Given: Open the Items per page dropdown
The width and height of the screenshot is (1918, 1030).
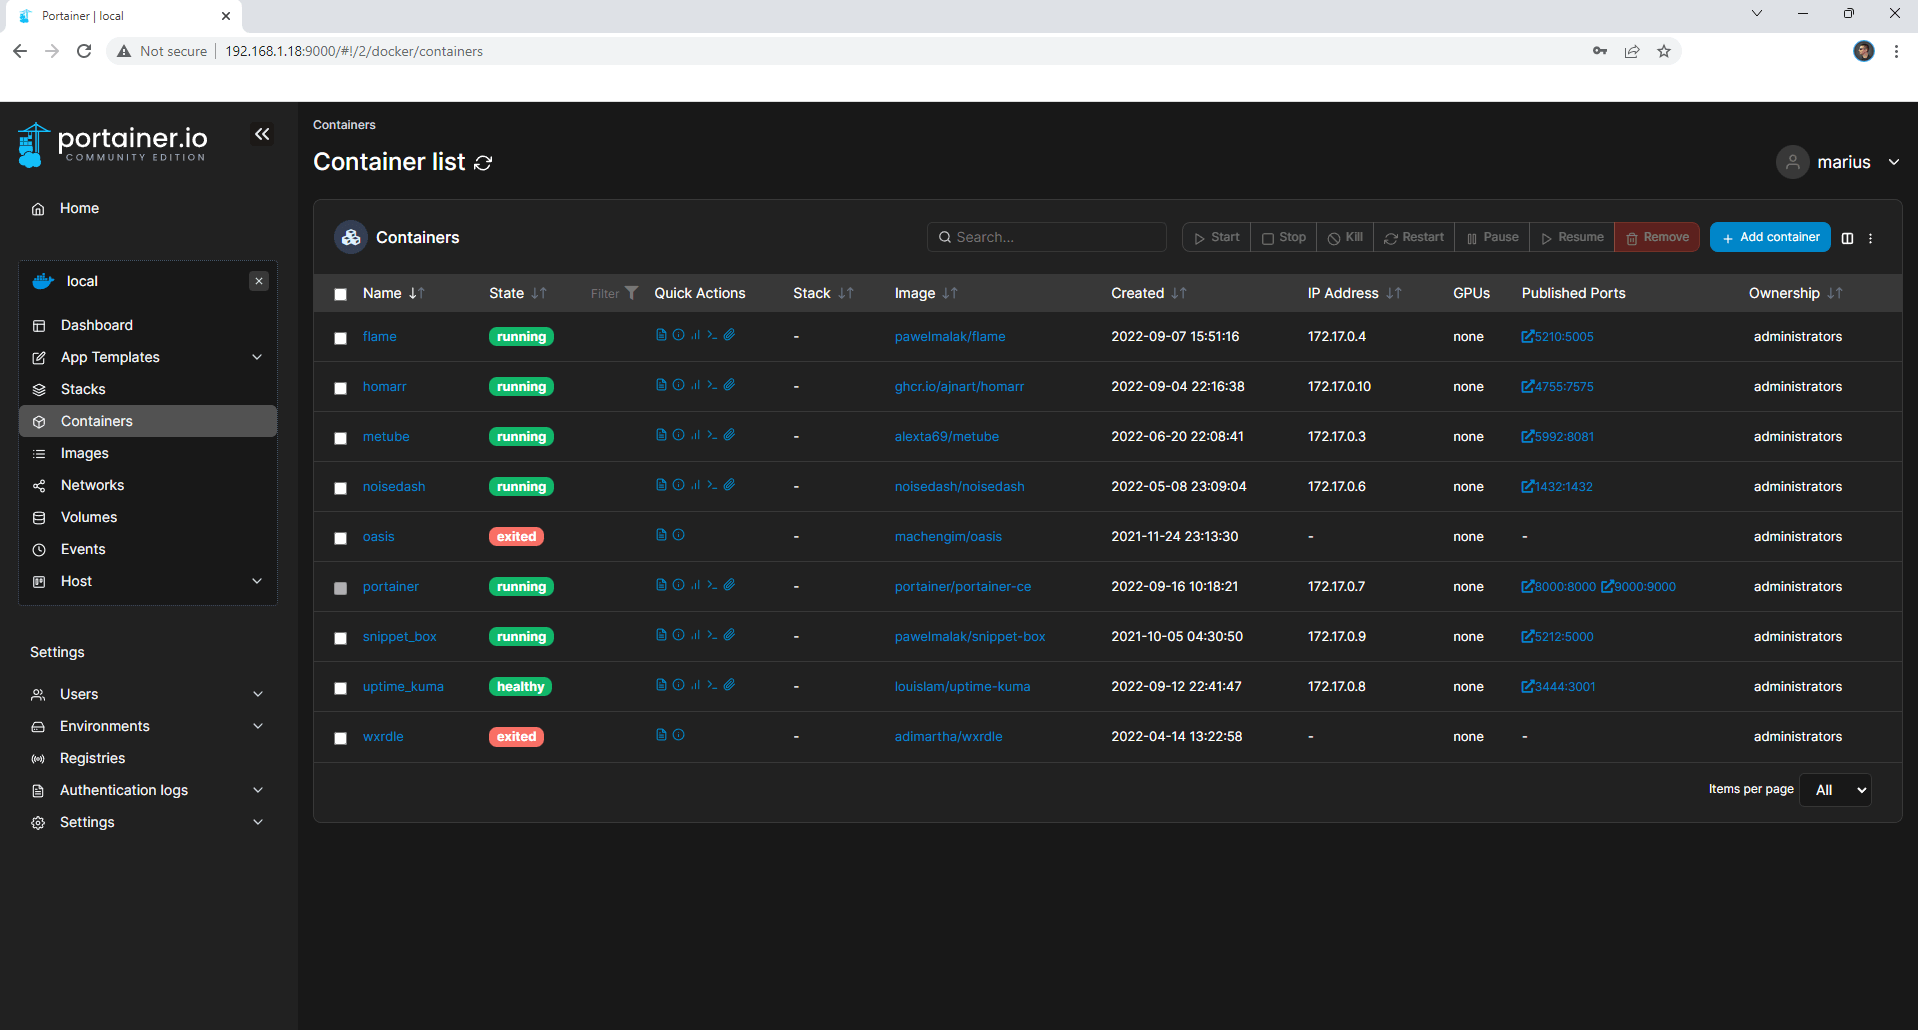Looking at the screenshot, I should pyautogui.click(x=1835, y=790).
